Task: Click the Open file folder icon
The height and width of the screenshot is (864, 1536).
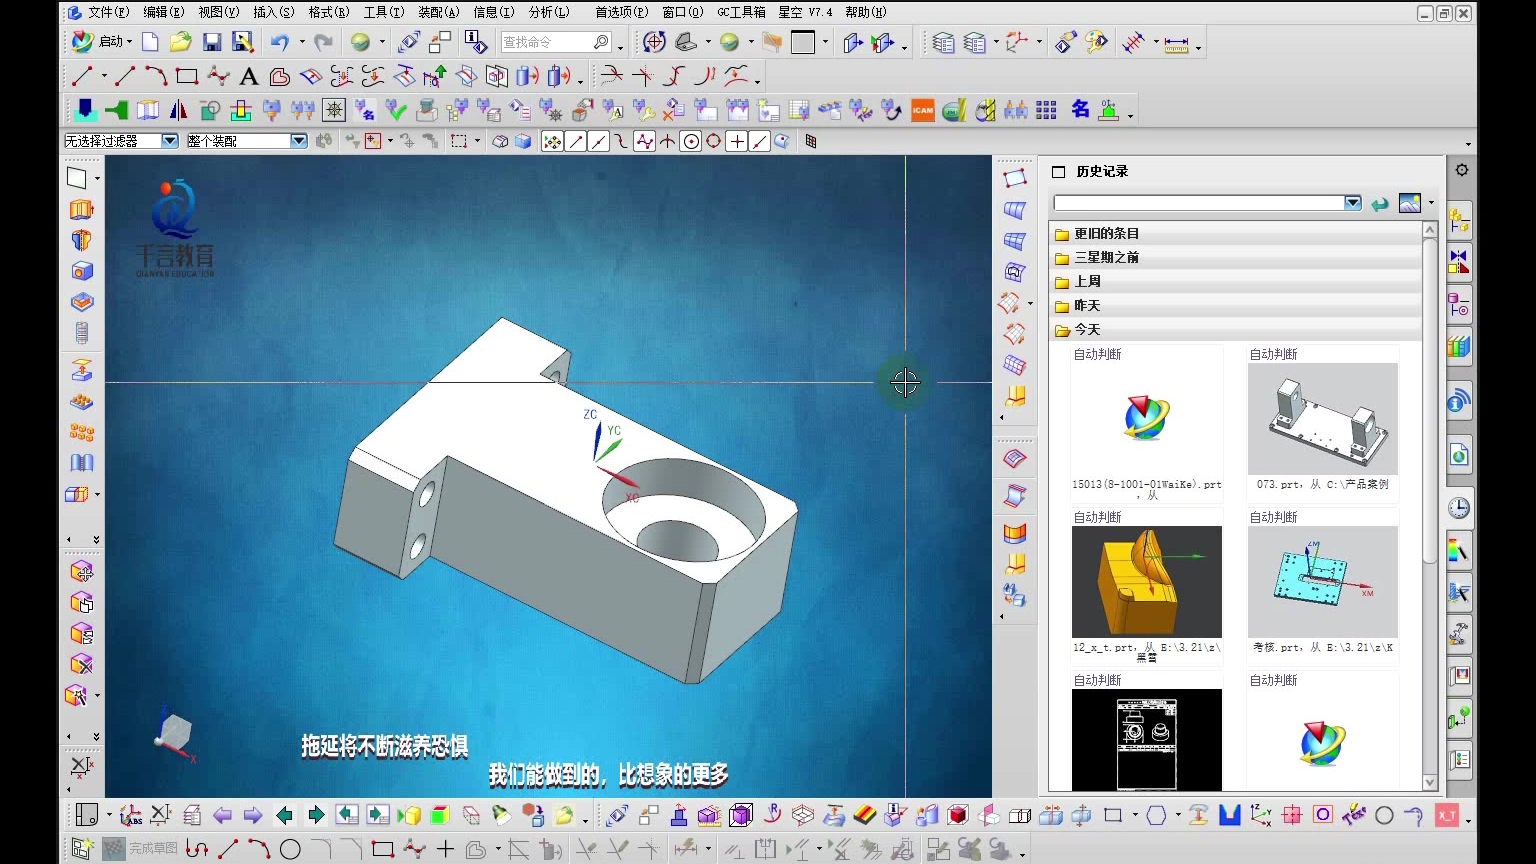Action: (180, 42)
